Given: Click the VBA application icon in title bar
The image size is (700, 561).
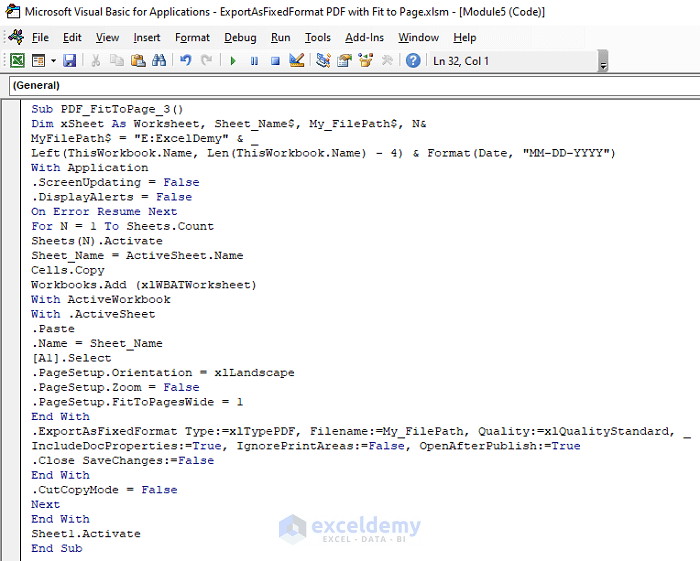Looking at the screenshot, I should point(13,11).
